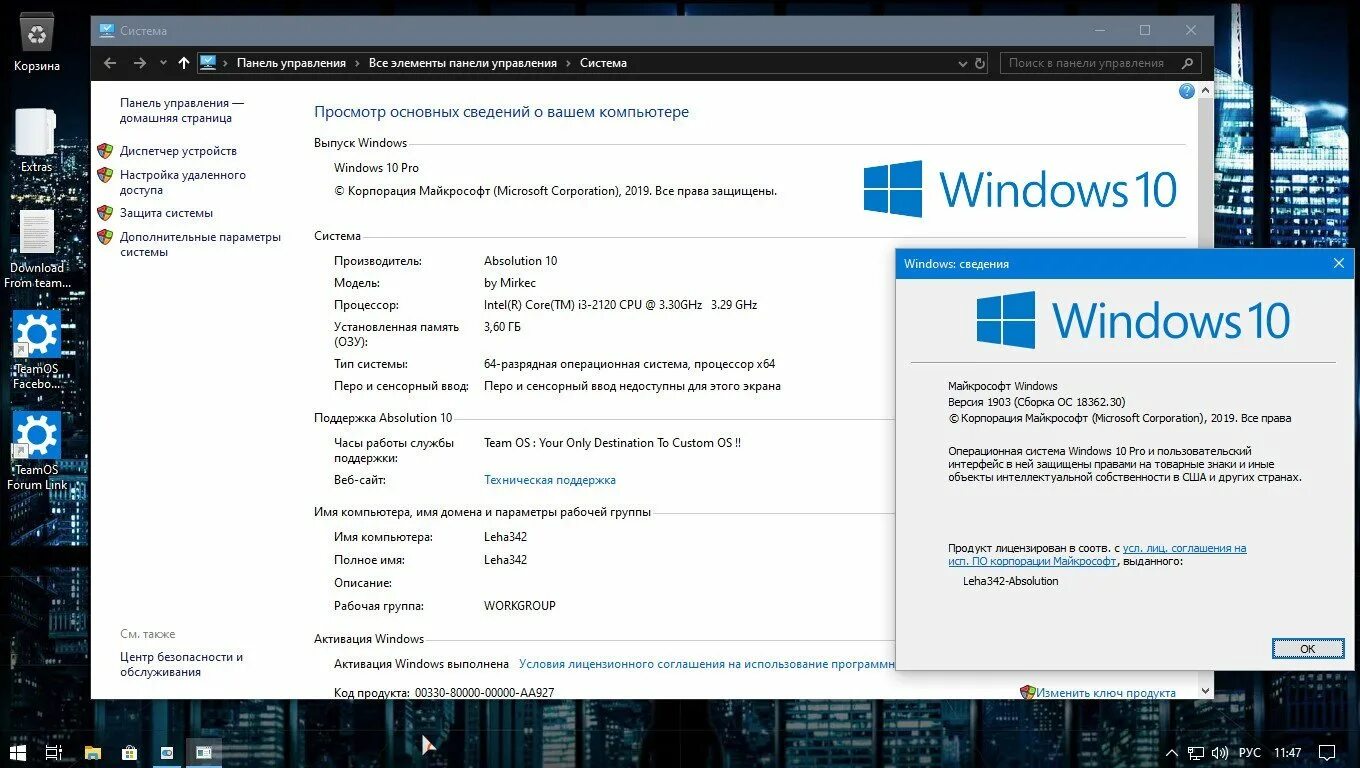Click the magnifier search icon
This screenshot has width=1360, height=768.
pos(1188,63)
